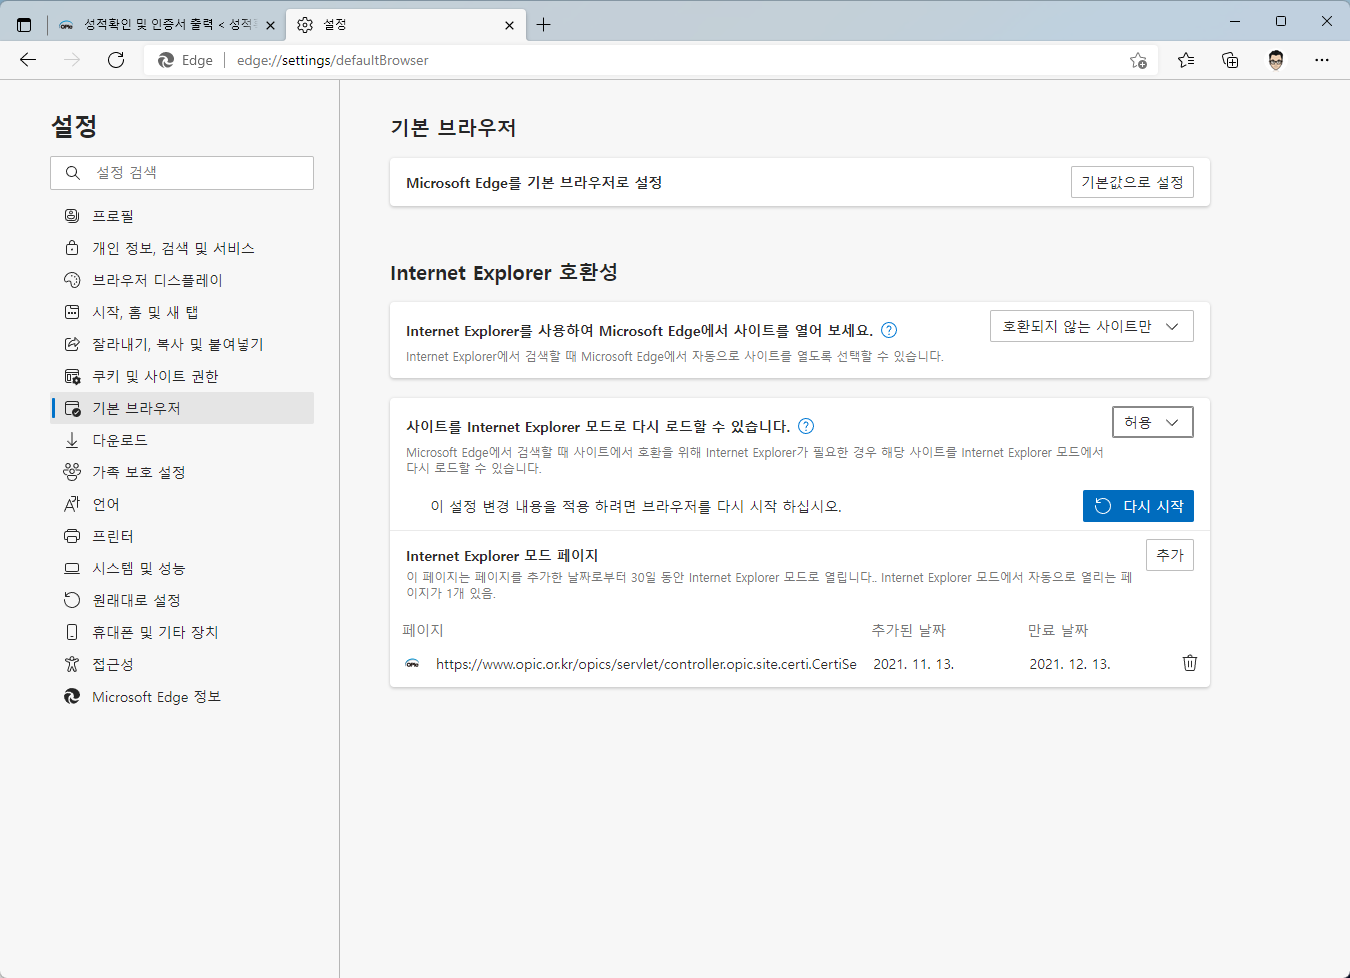Go back with the back arrow
Screen dimensions: 1350x978
point(28,60)
